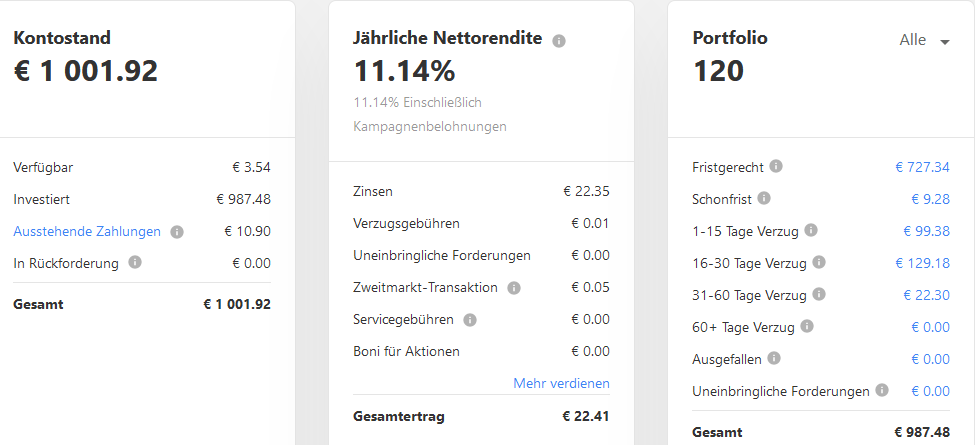Image resolution: width=975 pixels, height=445 pixels.
Task: Click info icon next to Servicegebühren
Action: (x=470, y=320)
